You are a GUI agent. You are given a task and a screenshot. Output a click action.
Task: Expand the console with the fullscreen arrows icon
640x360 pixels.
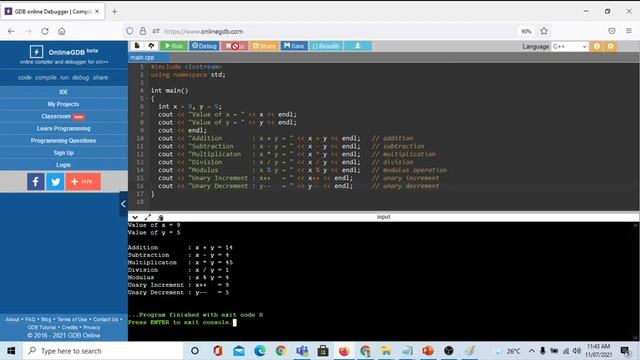147,218
